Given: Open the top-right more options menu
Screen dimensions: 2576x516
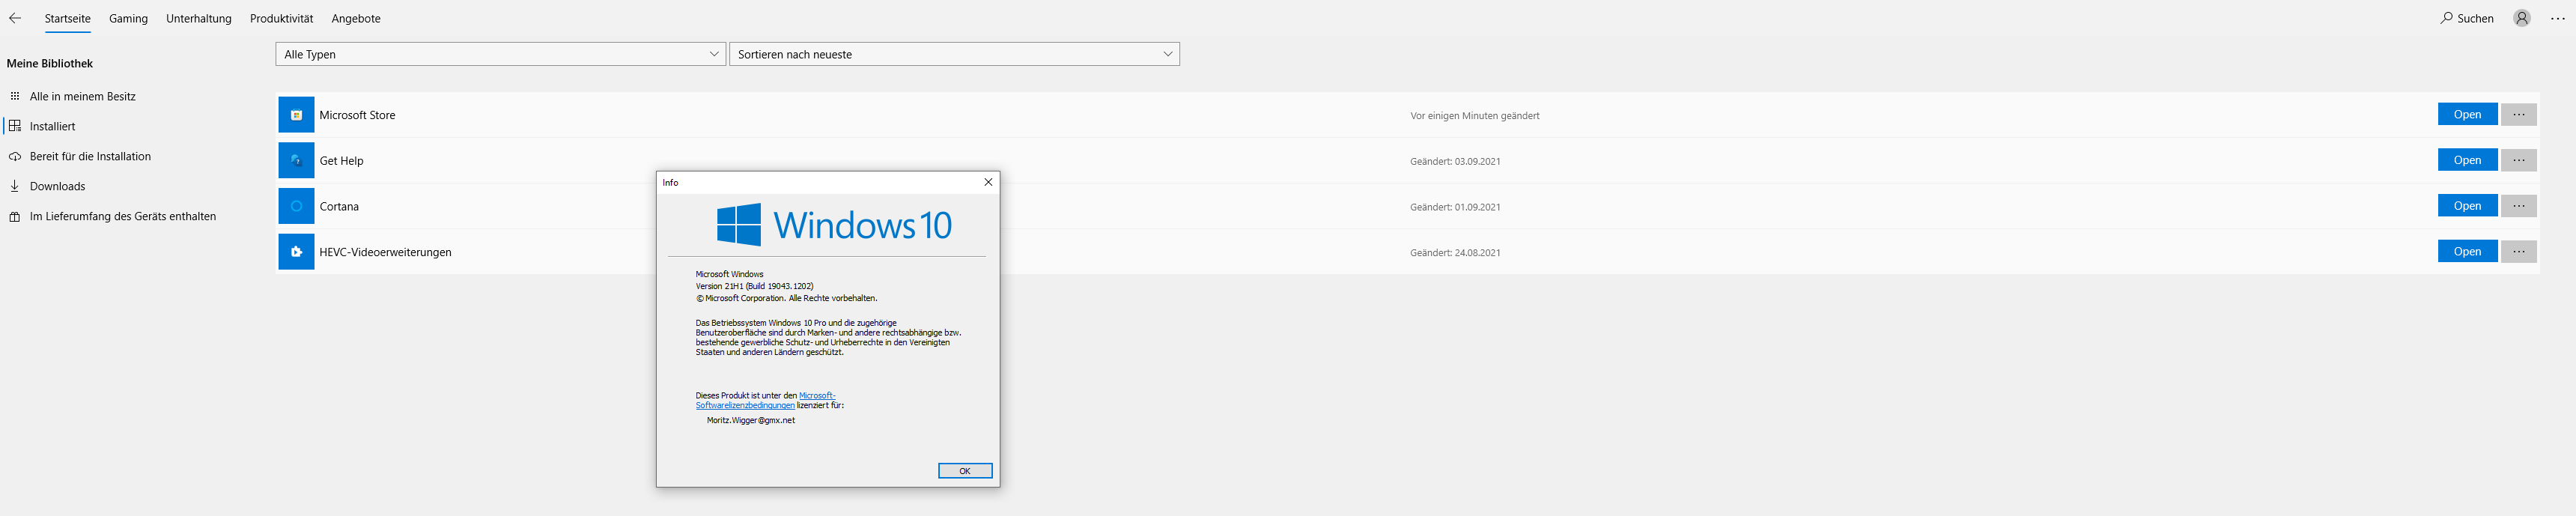Looking at the screenshot, I should 2557,18.
